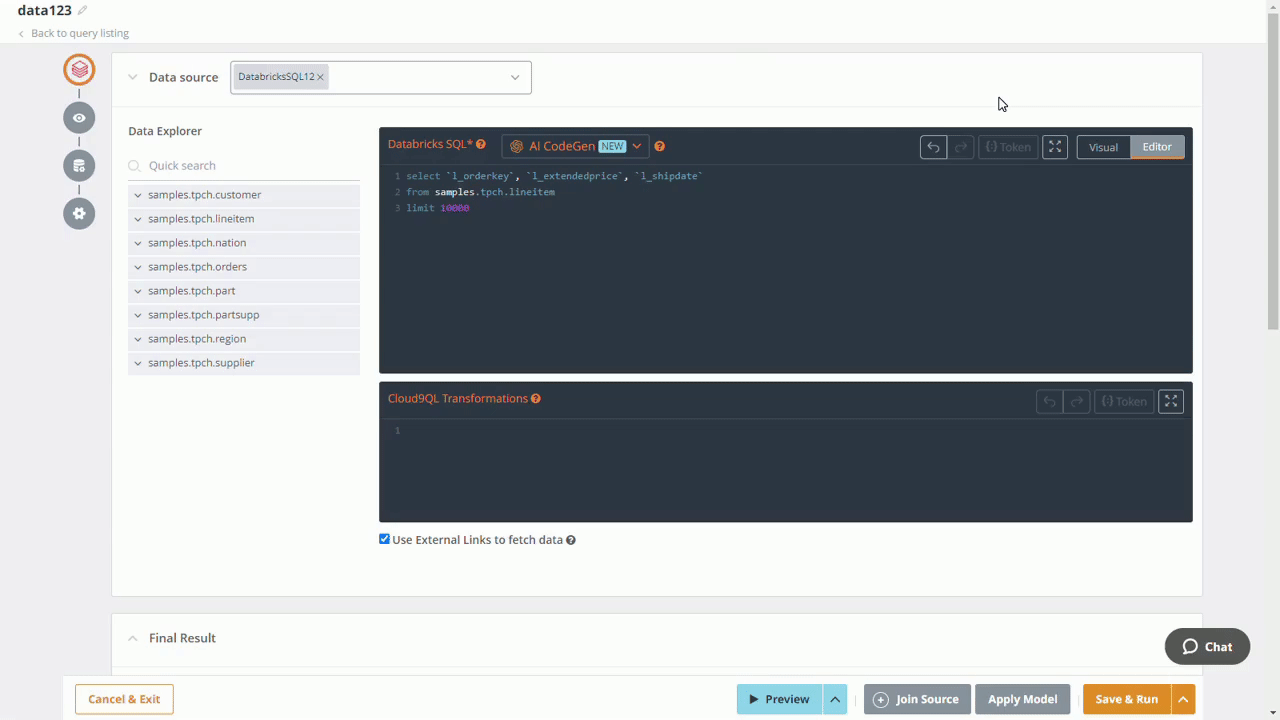Select the Editor query mode
The width and height of the screenshot is (1280, 720).
pos(1157,147)
